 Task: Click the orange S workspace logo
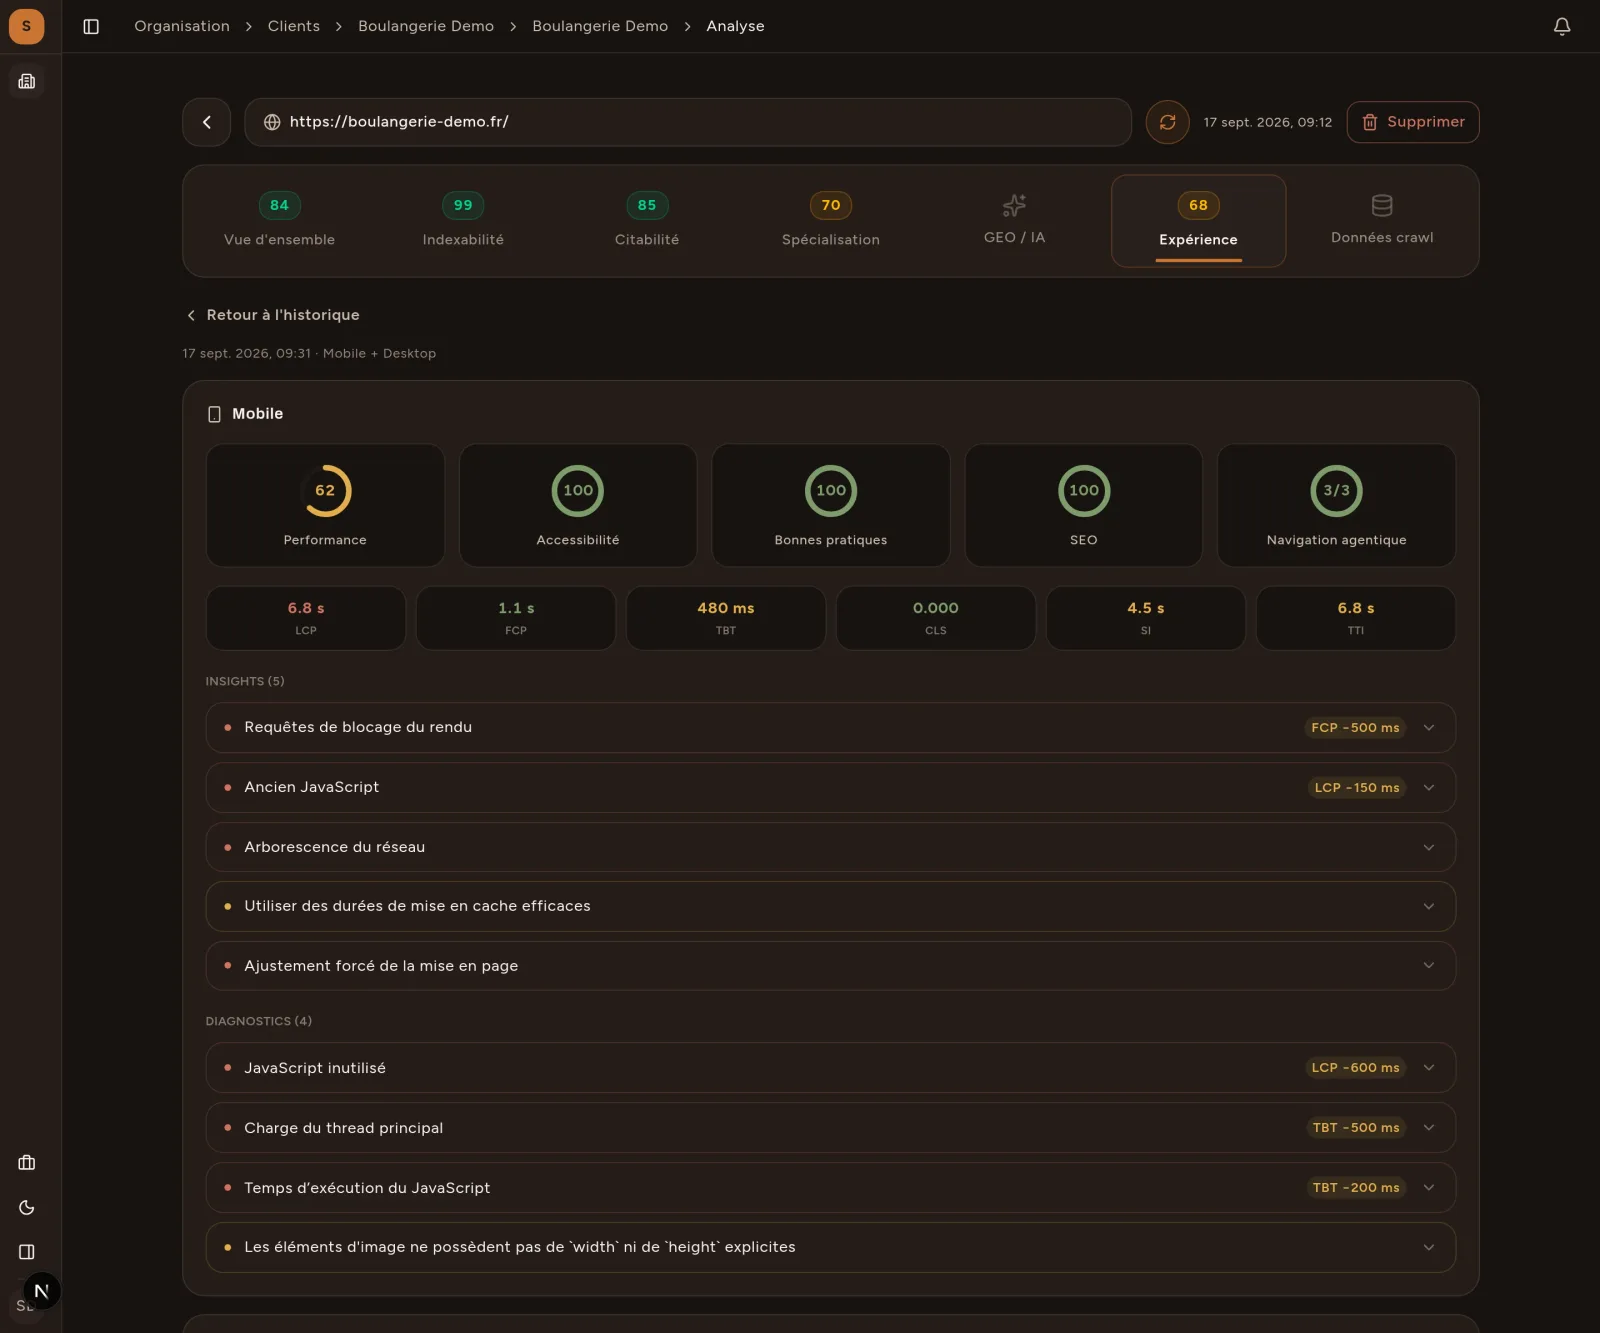click(x=26, y=26)
